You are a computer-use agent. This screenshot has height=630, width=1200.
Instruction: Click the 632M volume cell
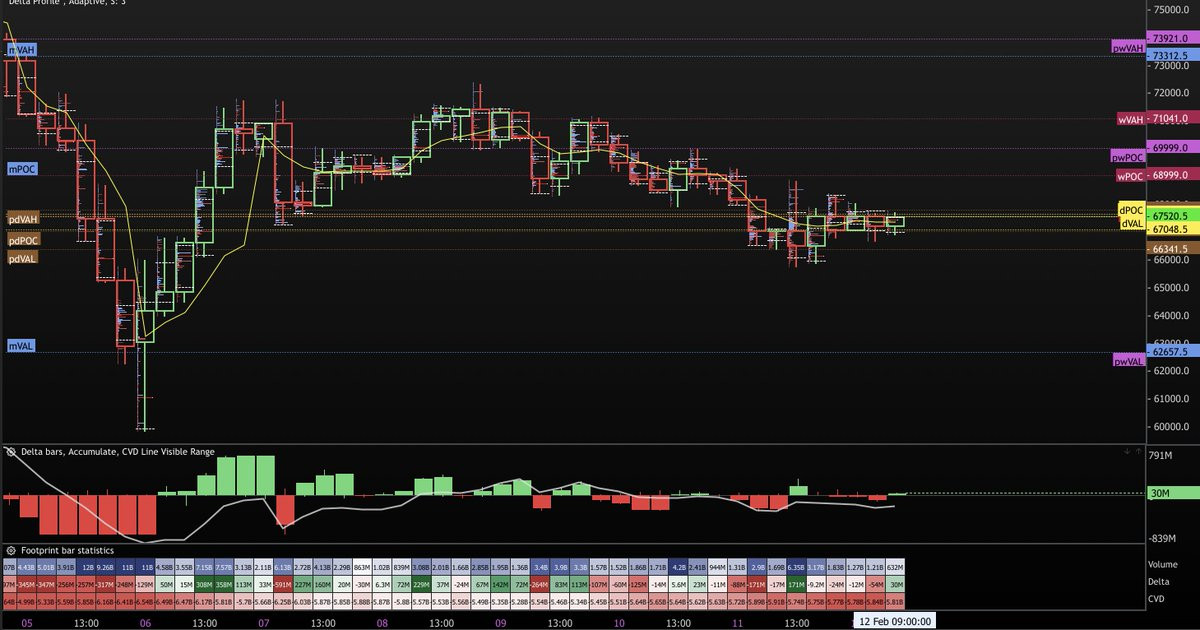pyautogui.click(x=895, y=566)
